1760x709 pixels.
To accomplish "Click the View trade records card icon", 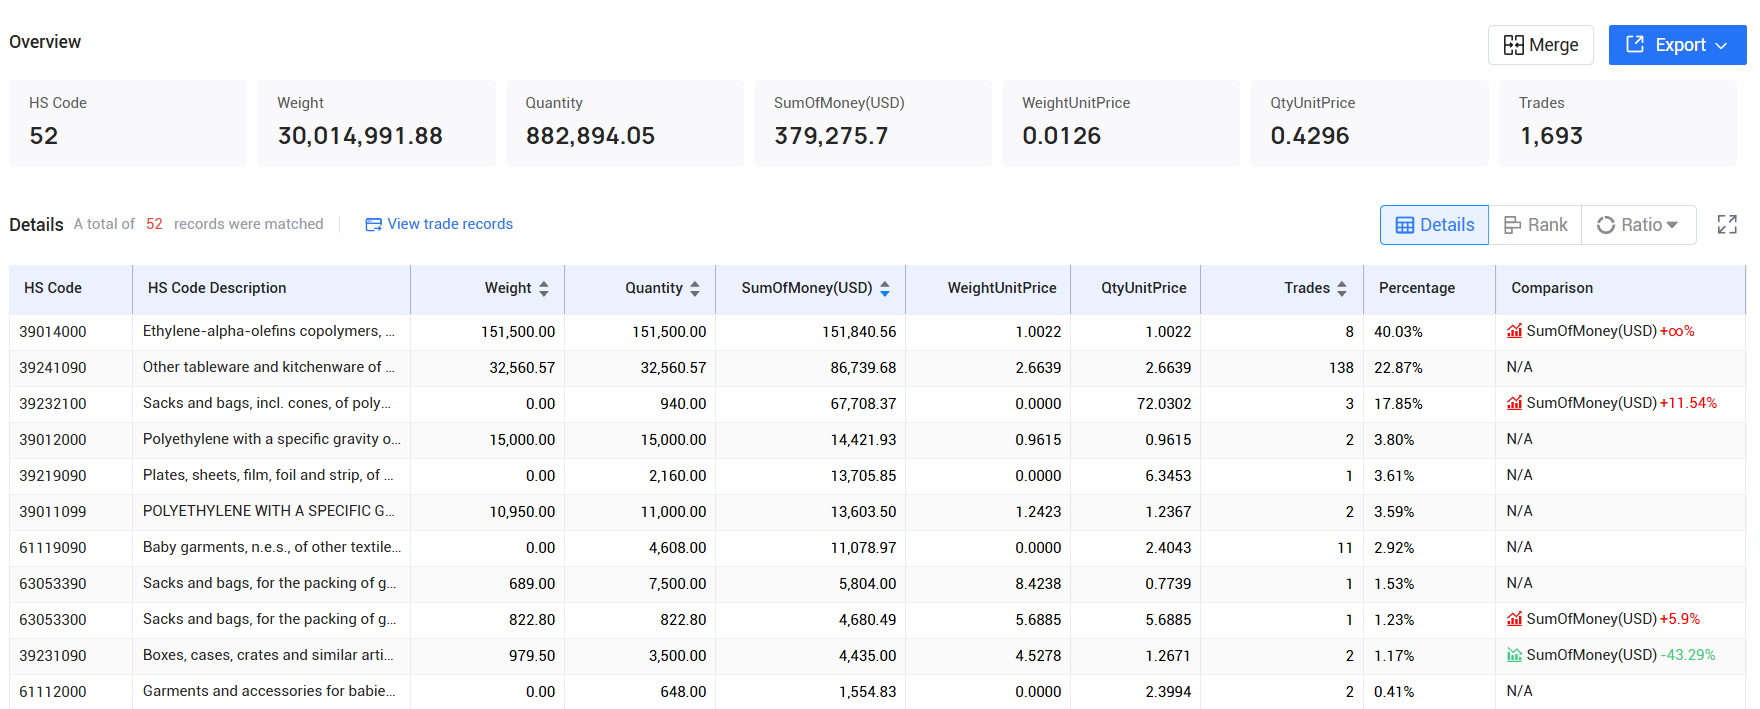I will point(373,225).
